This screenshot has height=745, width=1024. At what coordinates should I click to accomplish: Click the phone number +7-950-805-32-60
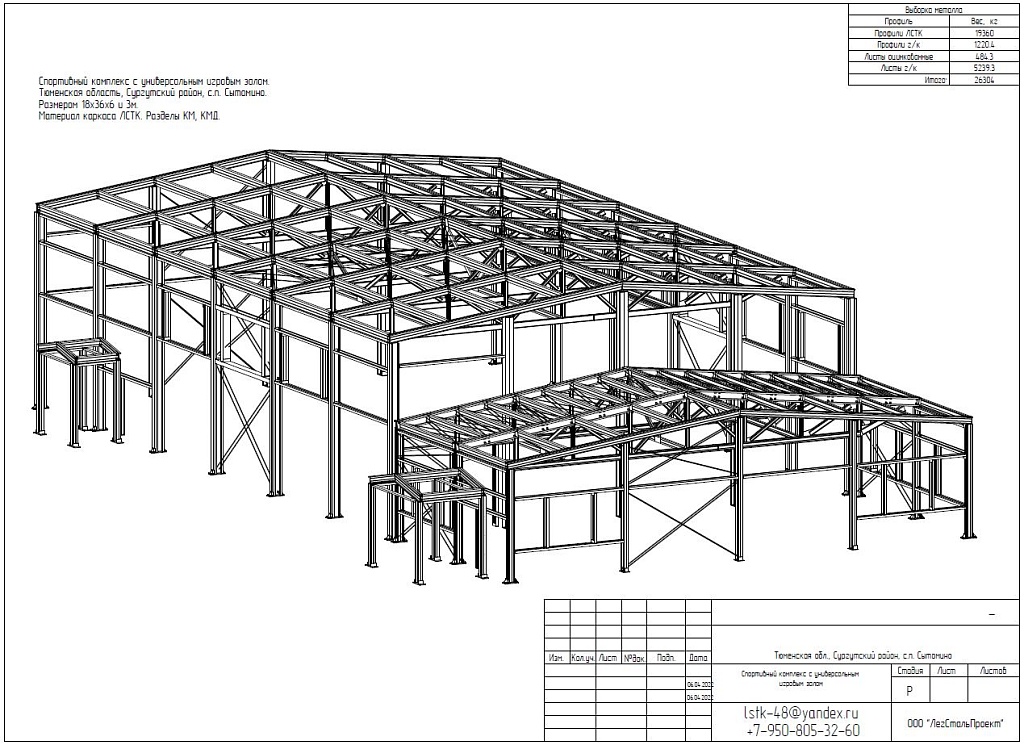[x=802, y=730]
